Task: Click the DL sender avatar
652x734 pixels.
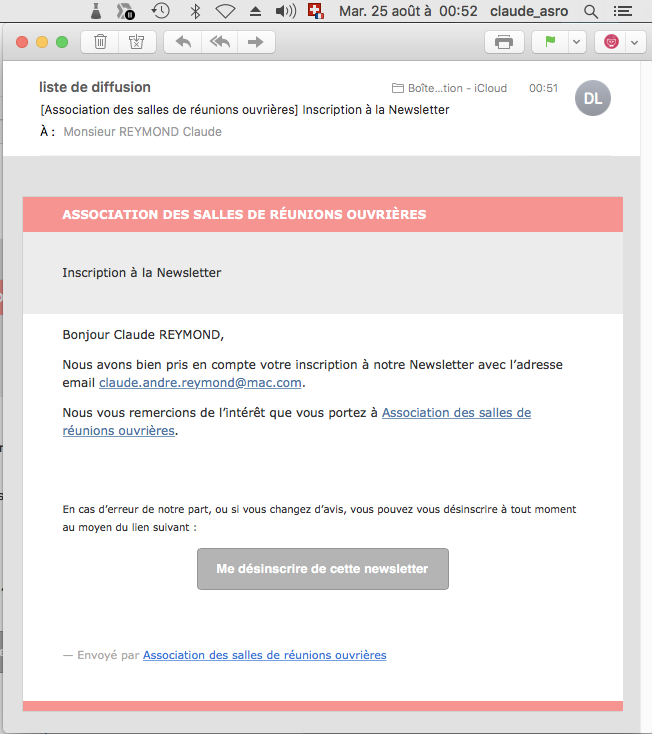Action: click(593, 98)
